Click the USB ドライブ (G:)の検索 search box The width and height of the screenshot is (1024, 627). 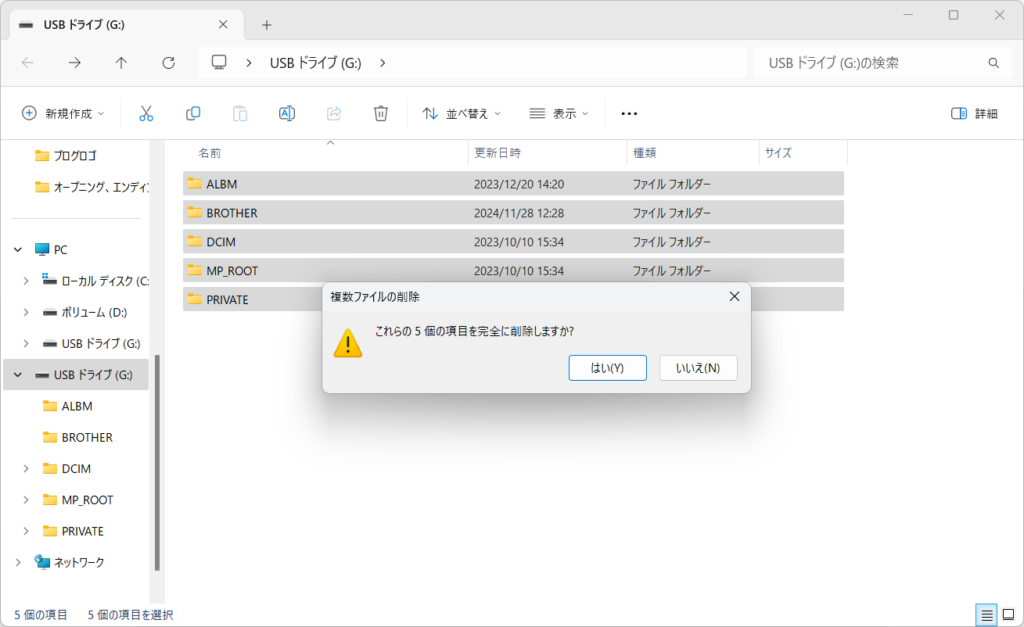click(x=870, y=63)
